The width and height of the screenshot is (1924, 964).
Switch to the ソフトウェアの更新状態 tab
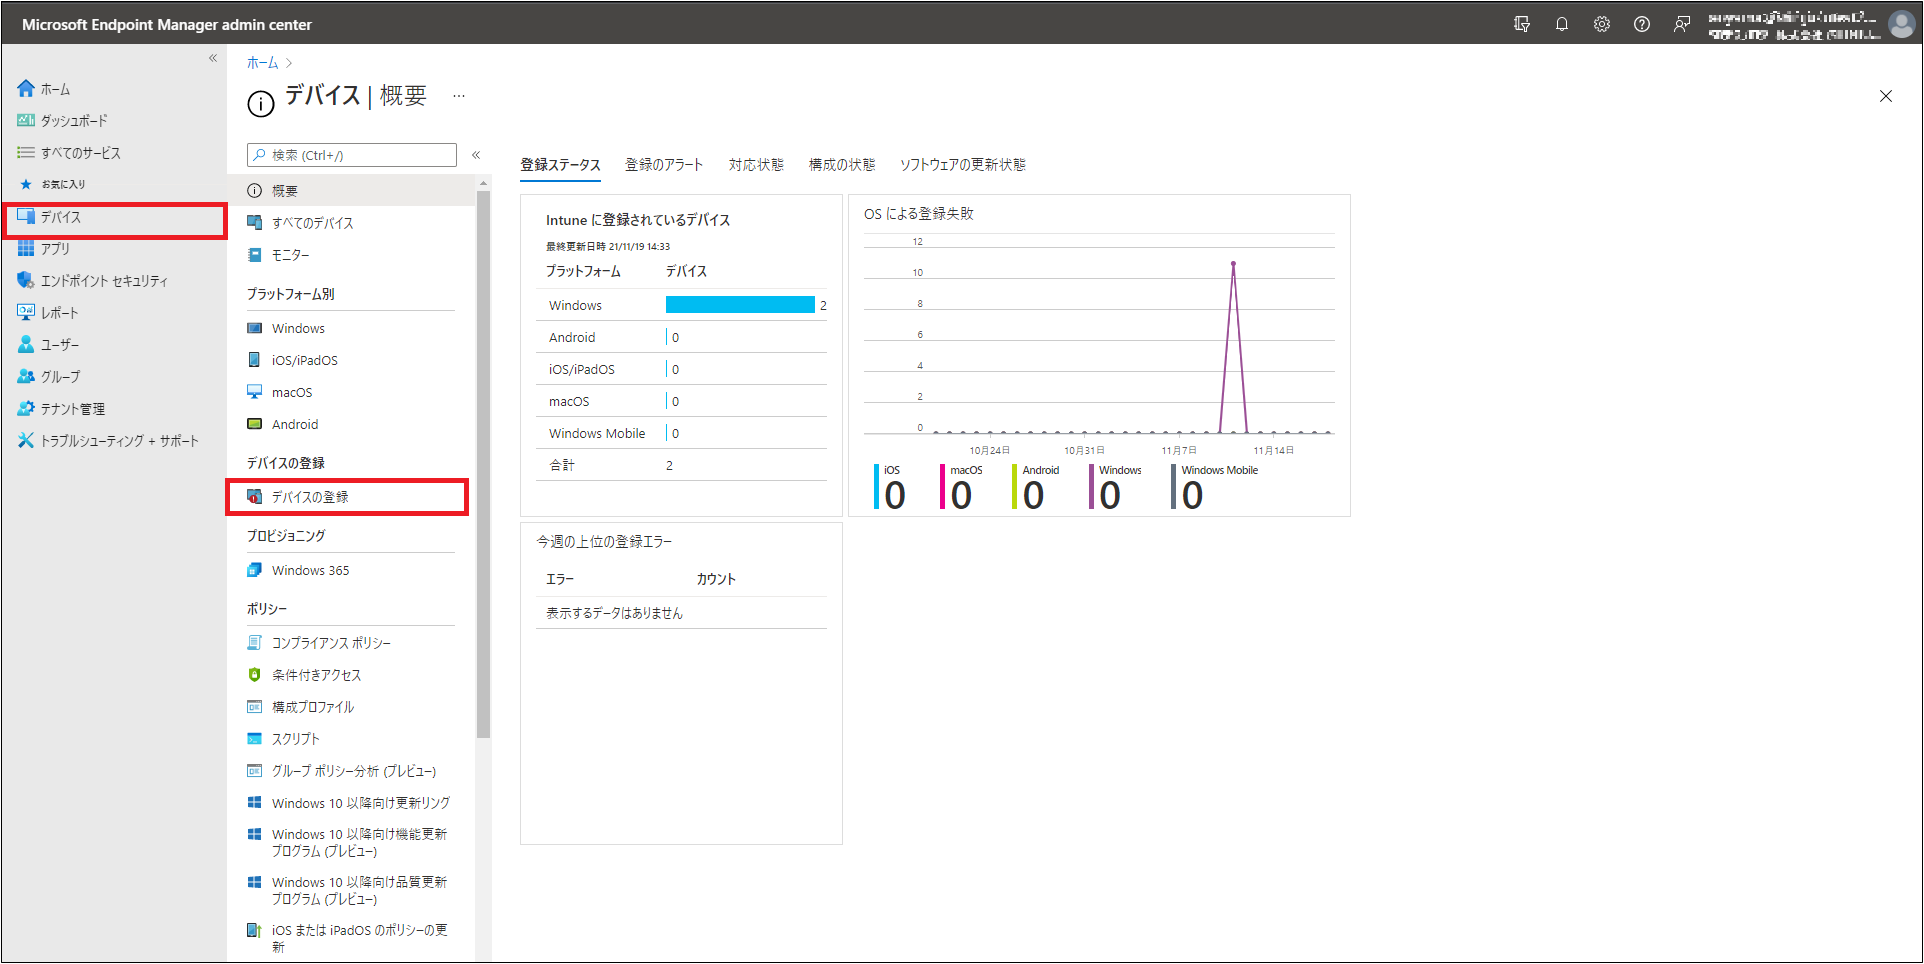pyautogui.click(x=963, y=165)
